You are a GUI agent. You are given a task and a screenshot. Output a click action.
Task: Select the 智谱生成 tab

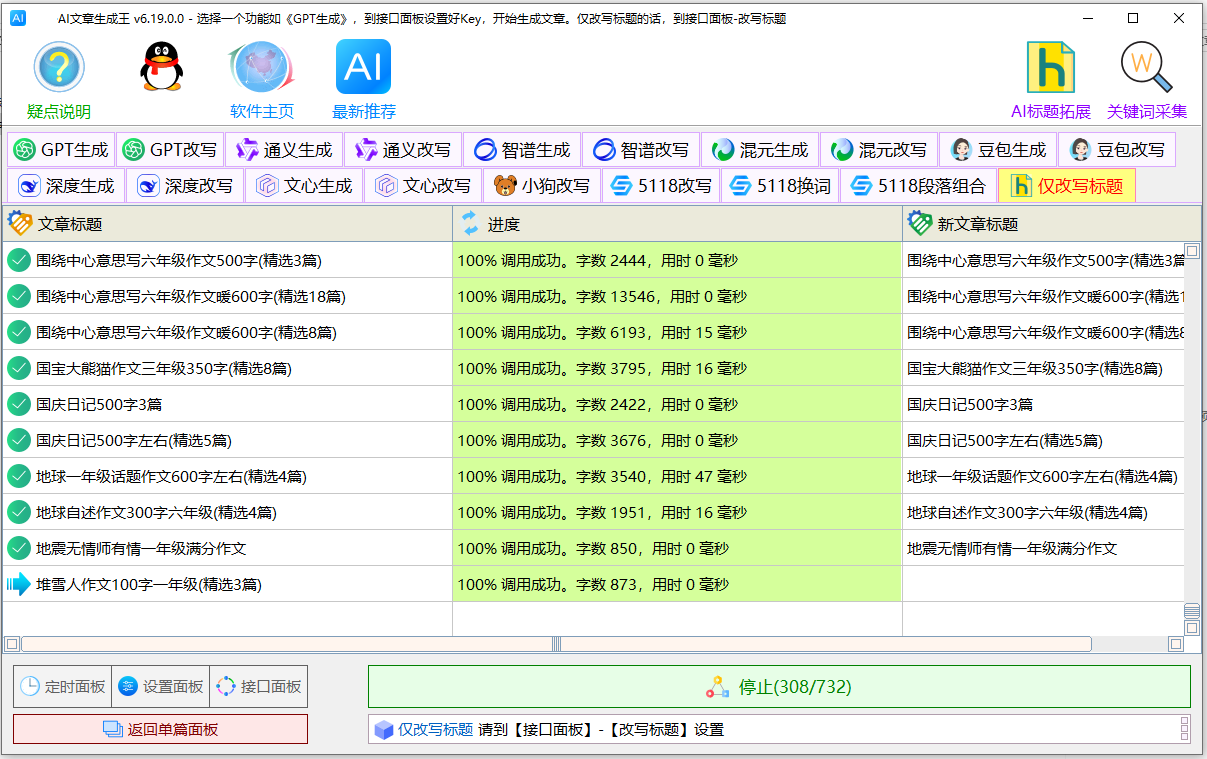coord(522,150)
